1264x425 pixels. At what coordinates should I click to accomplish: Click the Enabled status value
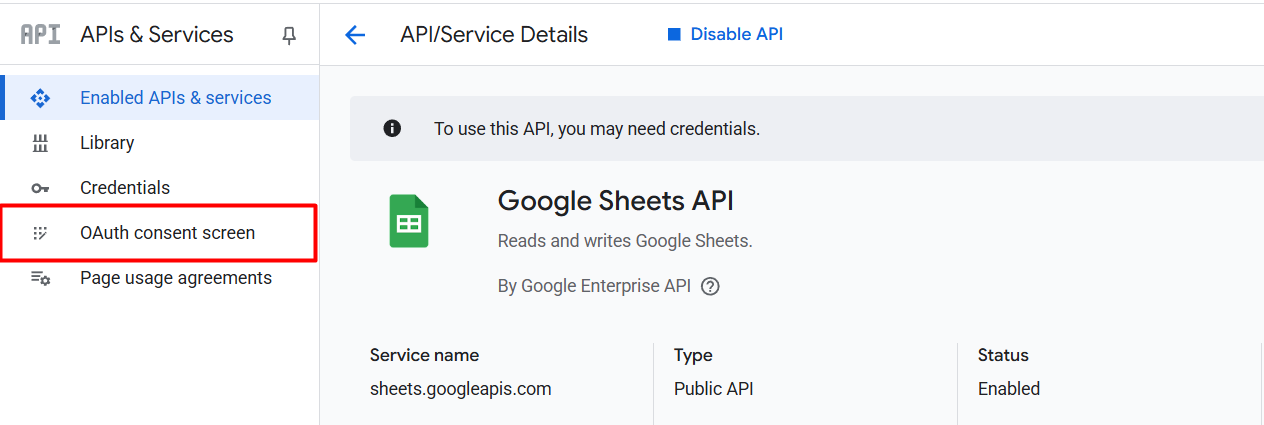(1009, 389)
